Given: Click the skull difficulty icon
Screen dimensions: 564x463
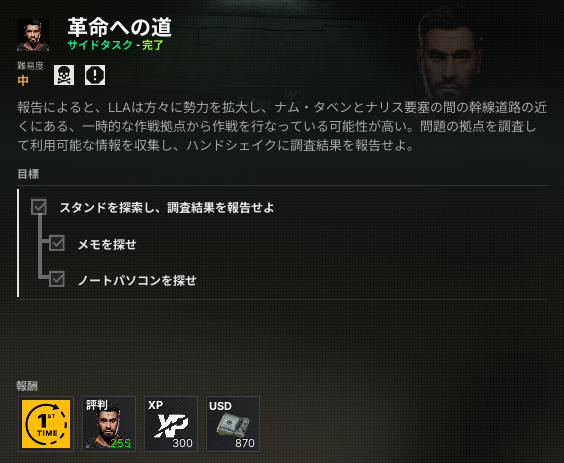Looking at the screenshot, I should point(64,75).
